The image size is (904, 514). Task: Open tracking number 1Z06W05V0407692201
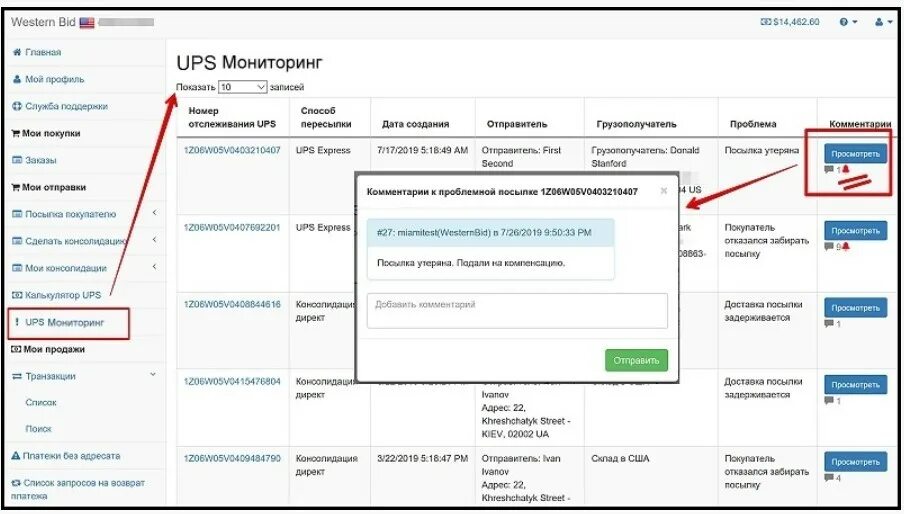(232, 228)
